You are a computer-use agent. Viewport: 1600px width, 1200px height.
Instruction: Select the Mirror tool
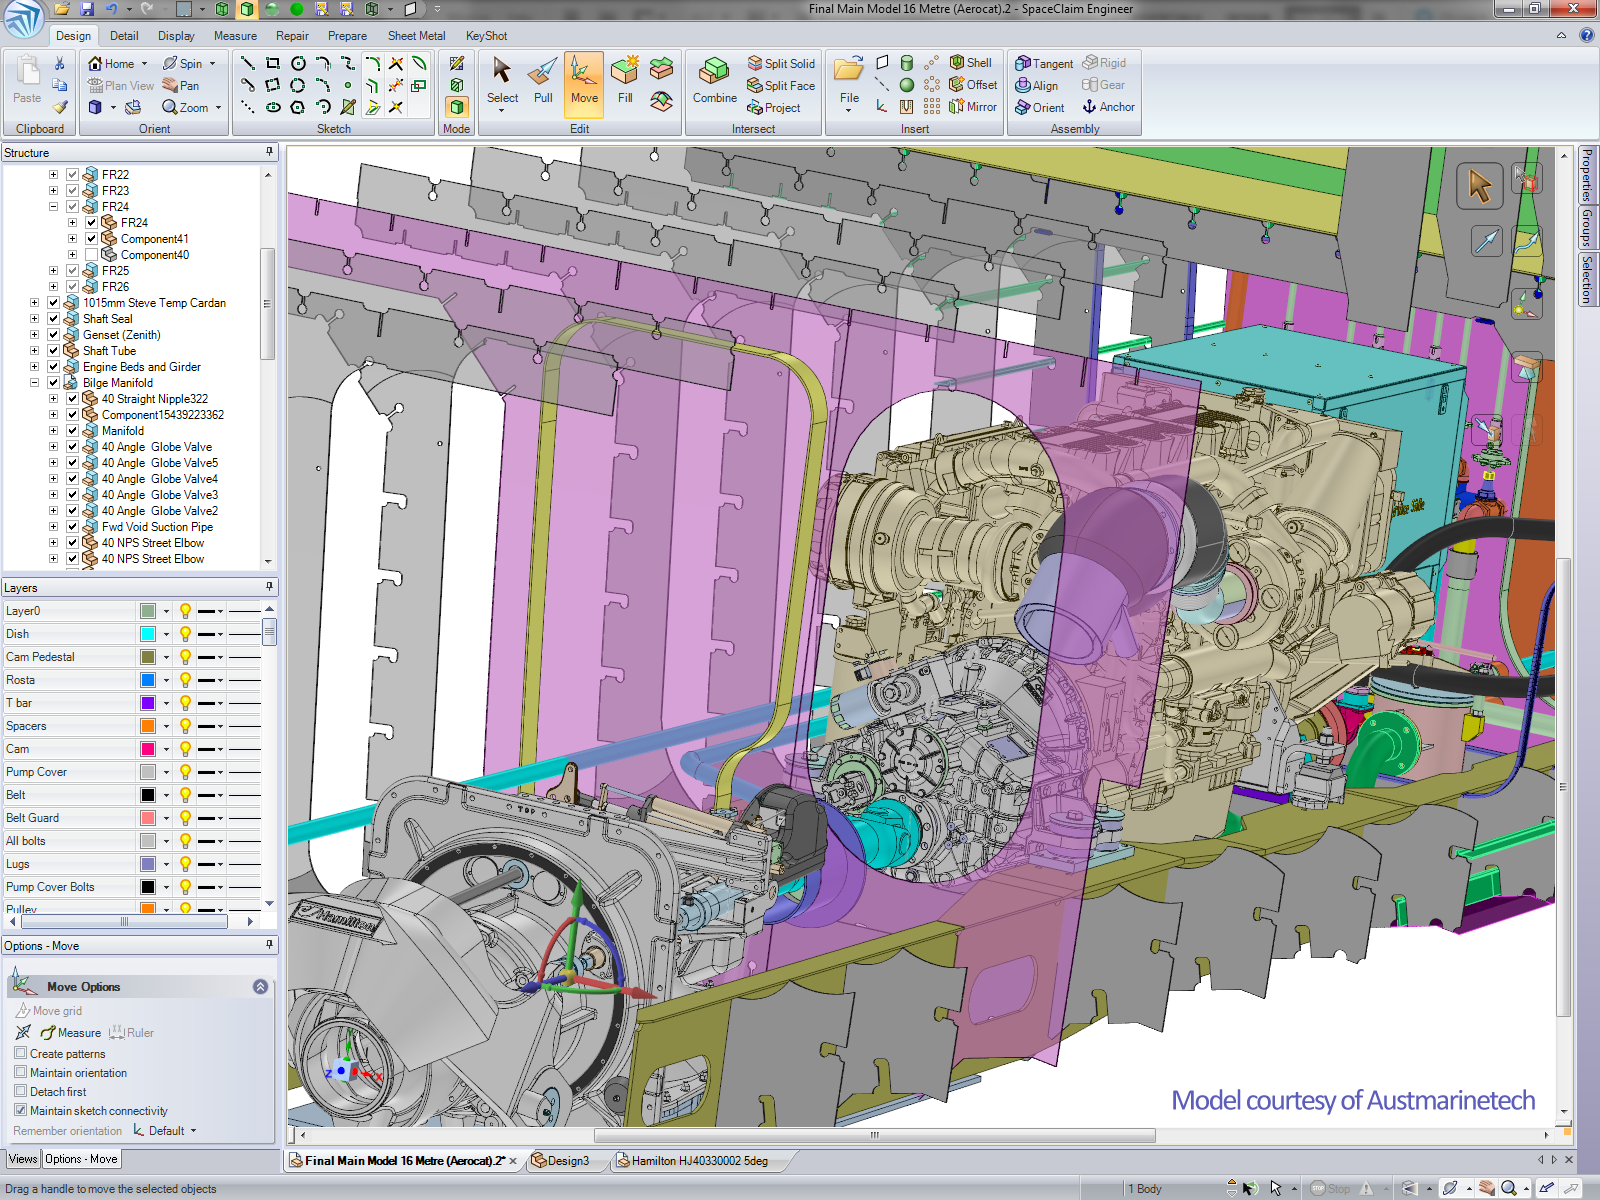tap(972, 107)
